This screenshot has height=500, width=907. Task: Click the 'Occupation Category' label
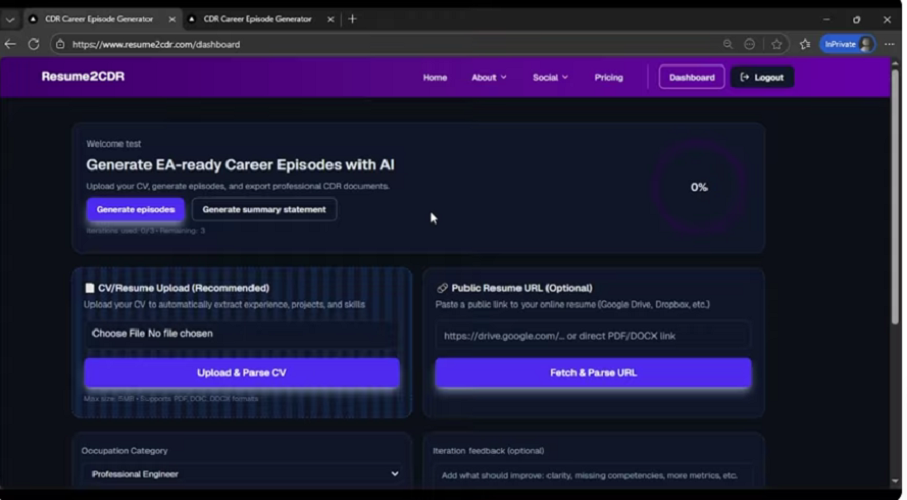(124, 451)
